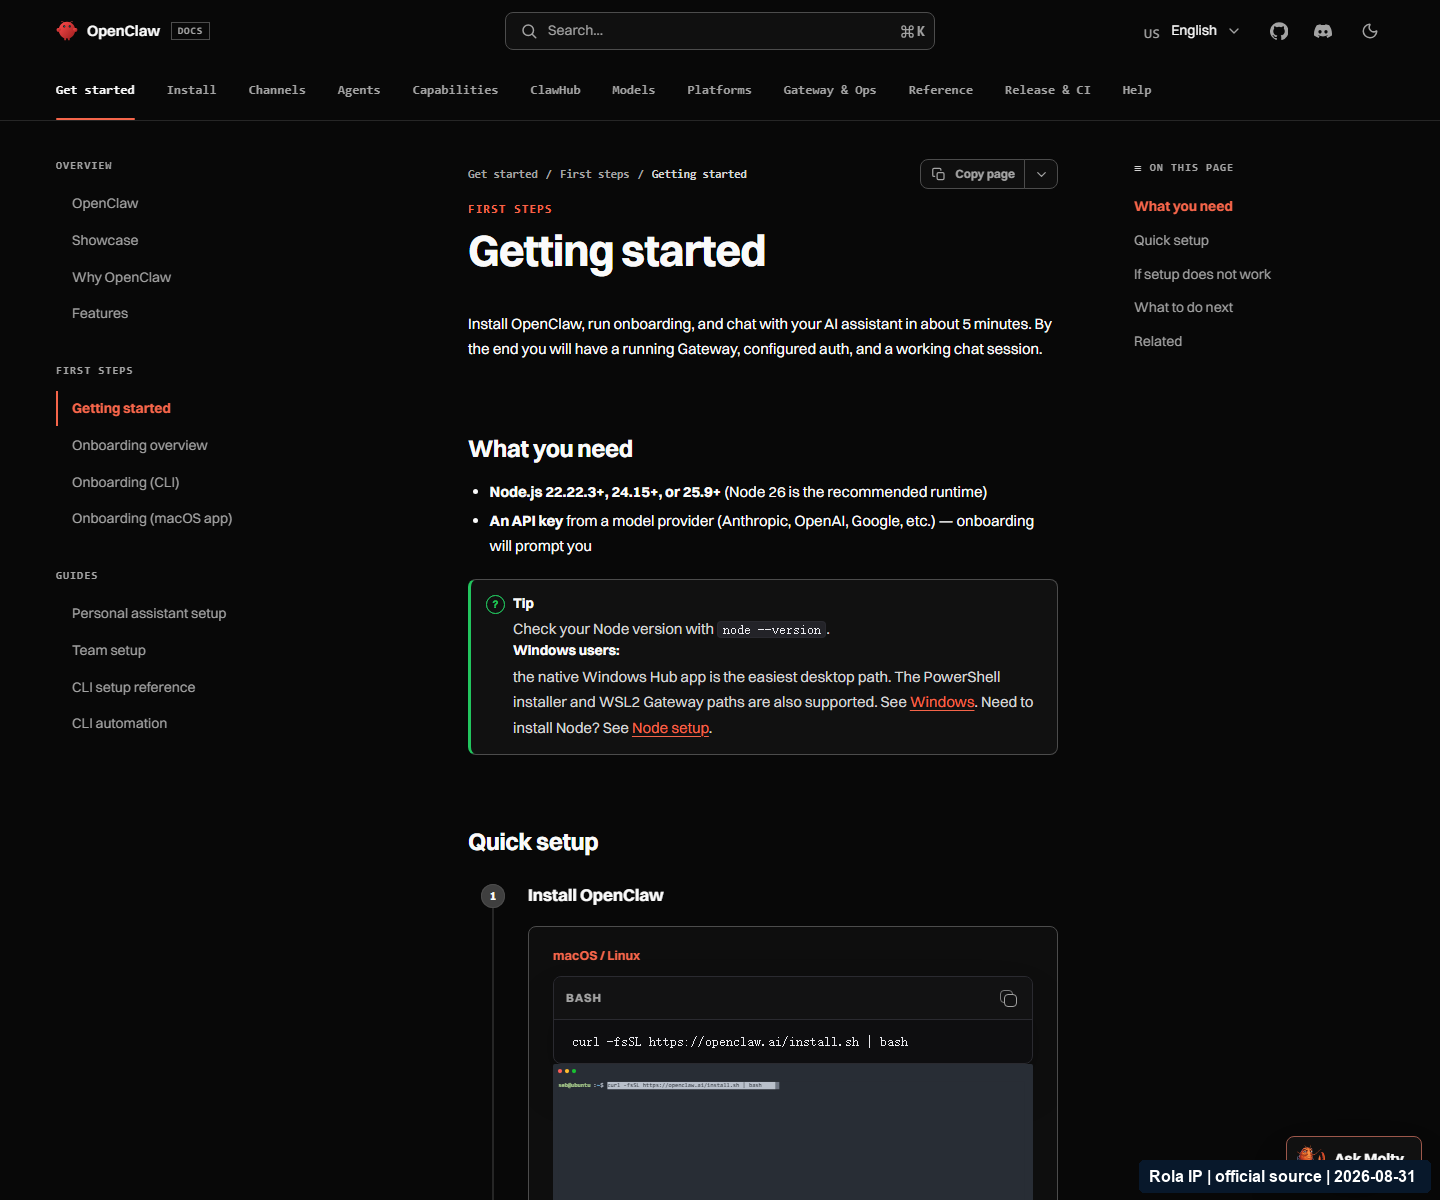Click the Get started breadcrumb

pyautogui.click(x=503, y=174)
